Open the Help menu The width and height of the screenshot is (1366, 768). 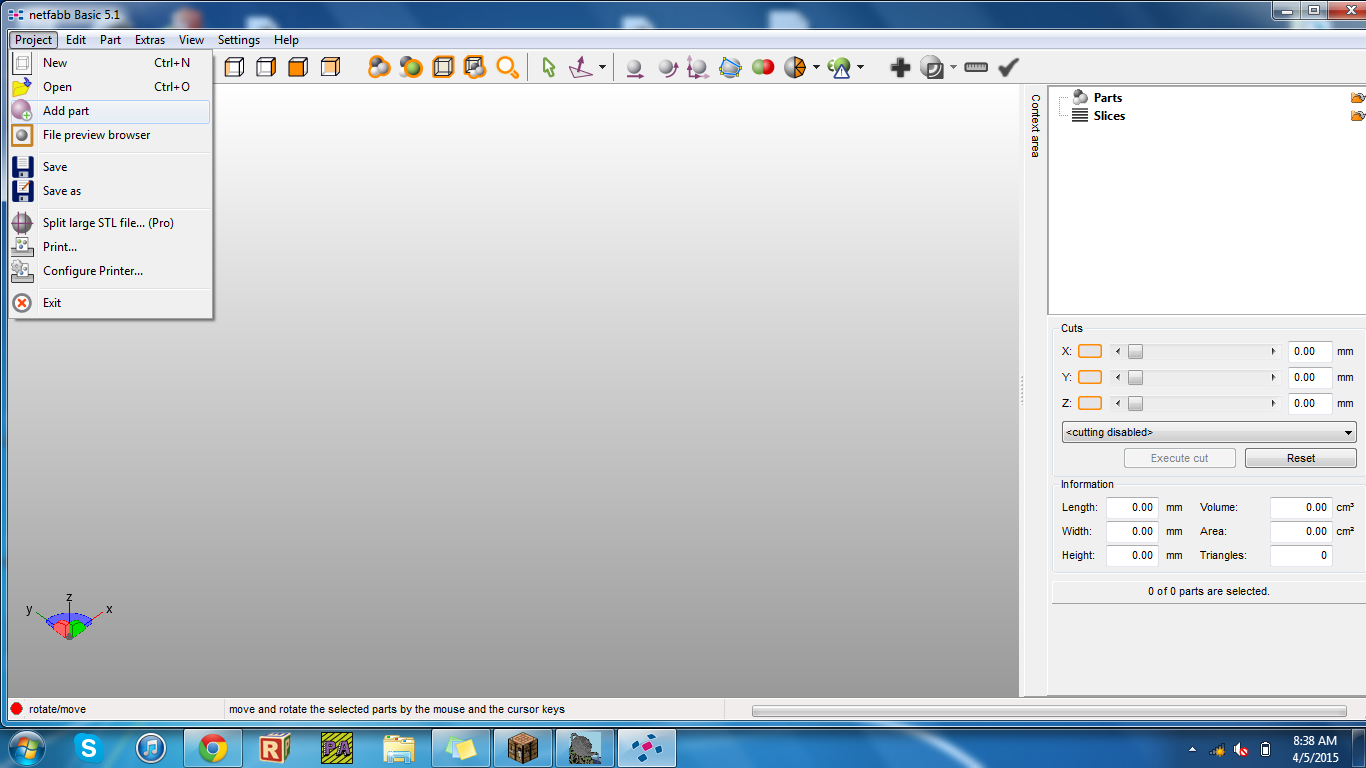pyautogui.click(x=286, y=40)
